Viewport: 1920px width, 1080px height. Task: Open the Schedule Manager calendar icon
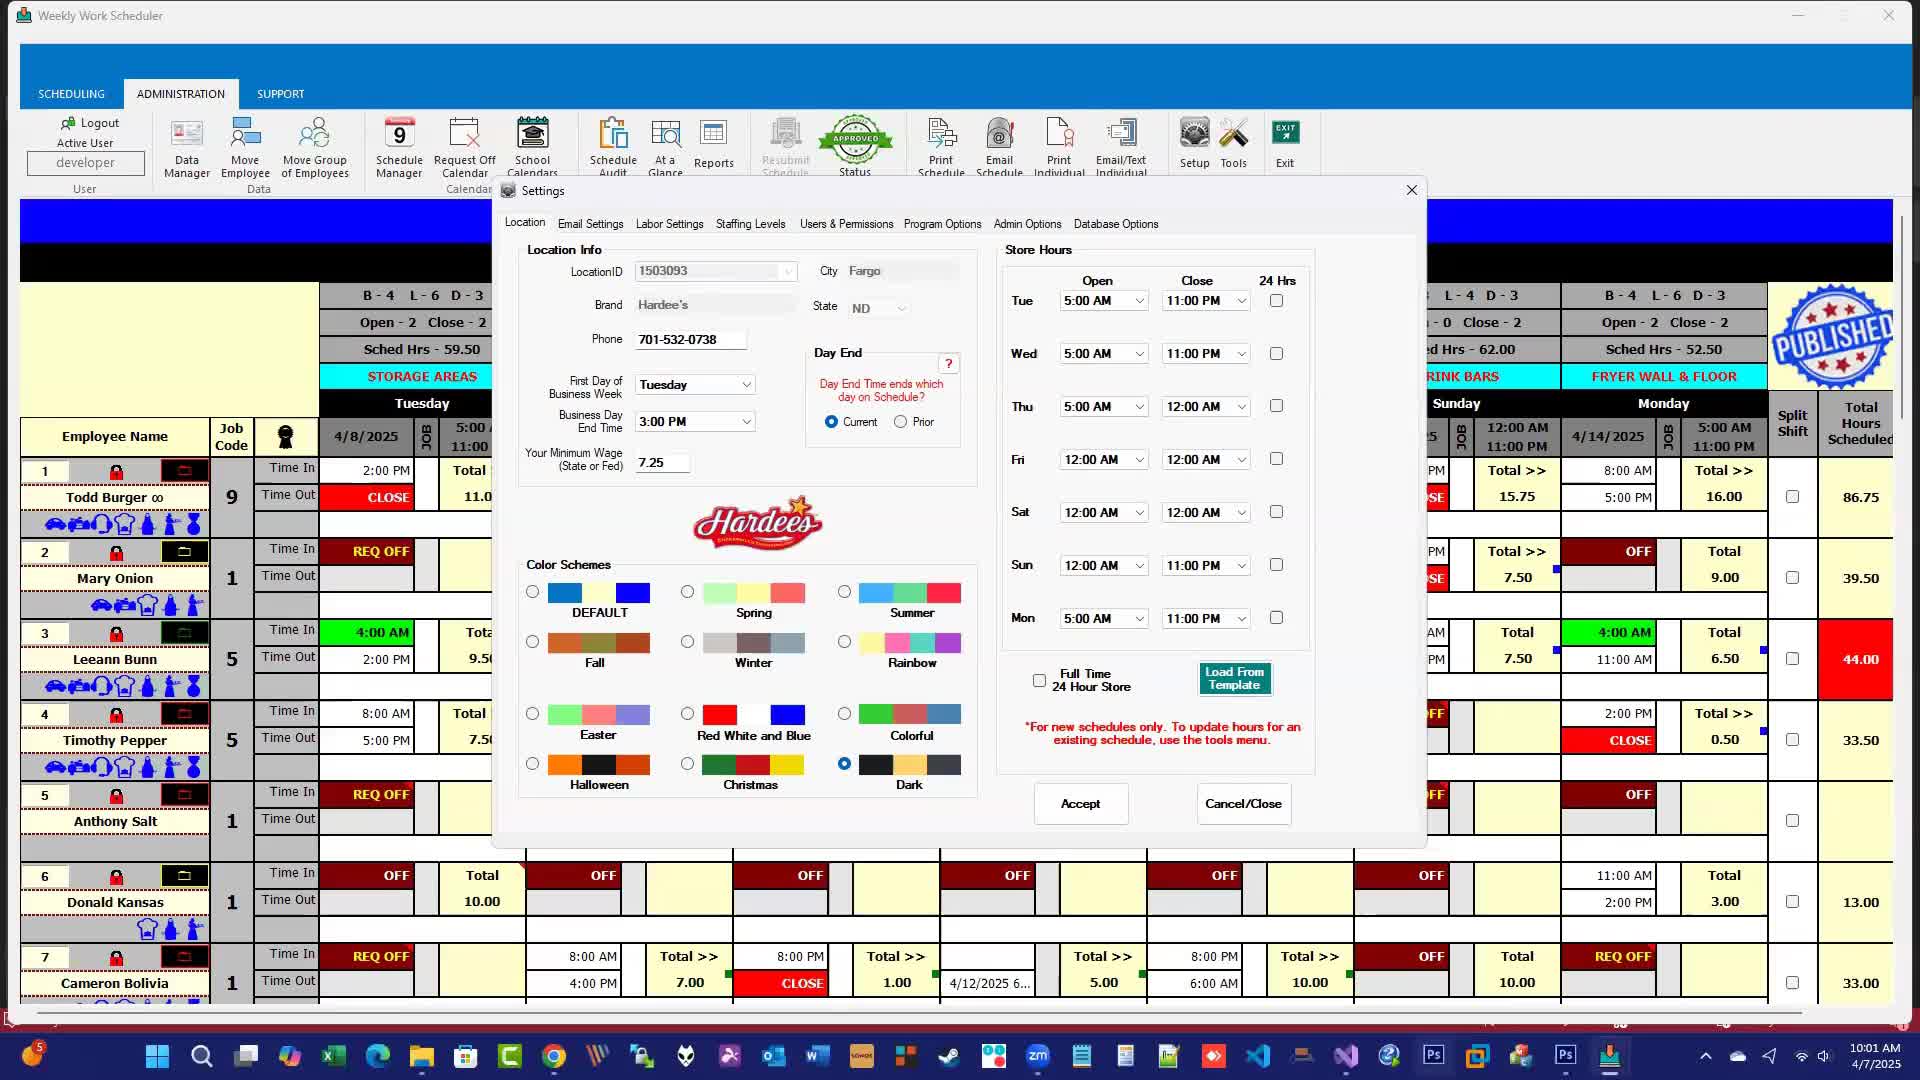(399, 148)
